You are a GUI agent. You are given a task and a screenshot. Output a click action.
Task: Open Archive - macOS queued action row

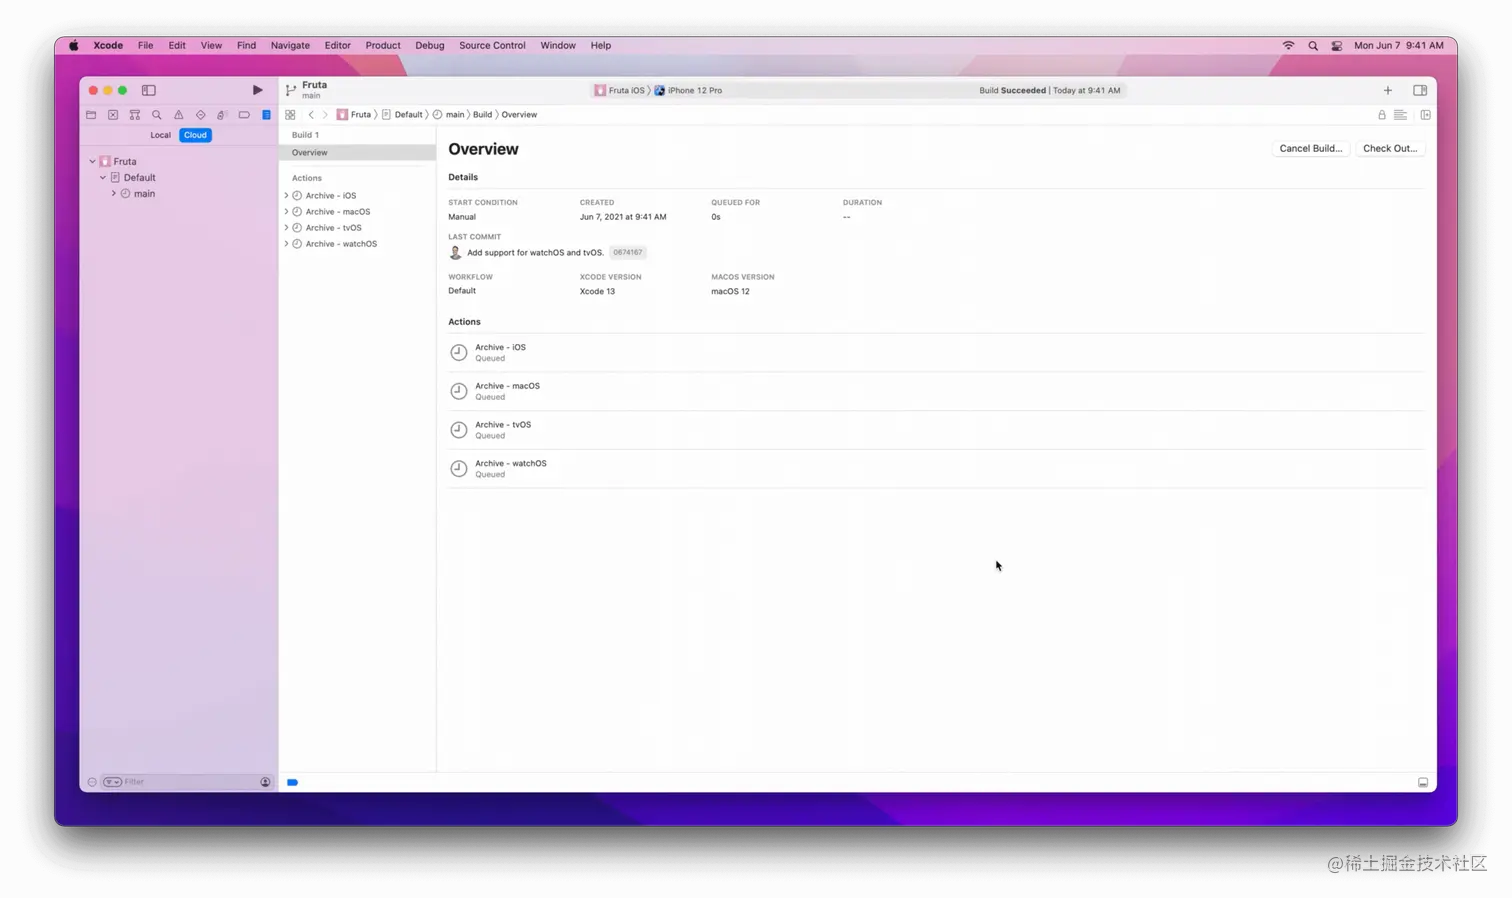[x=935, y=391]
